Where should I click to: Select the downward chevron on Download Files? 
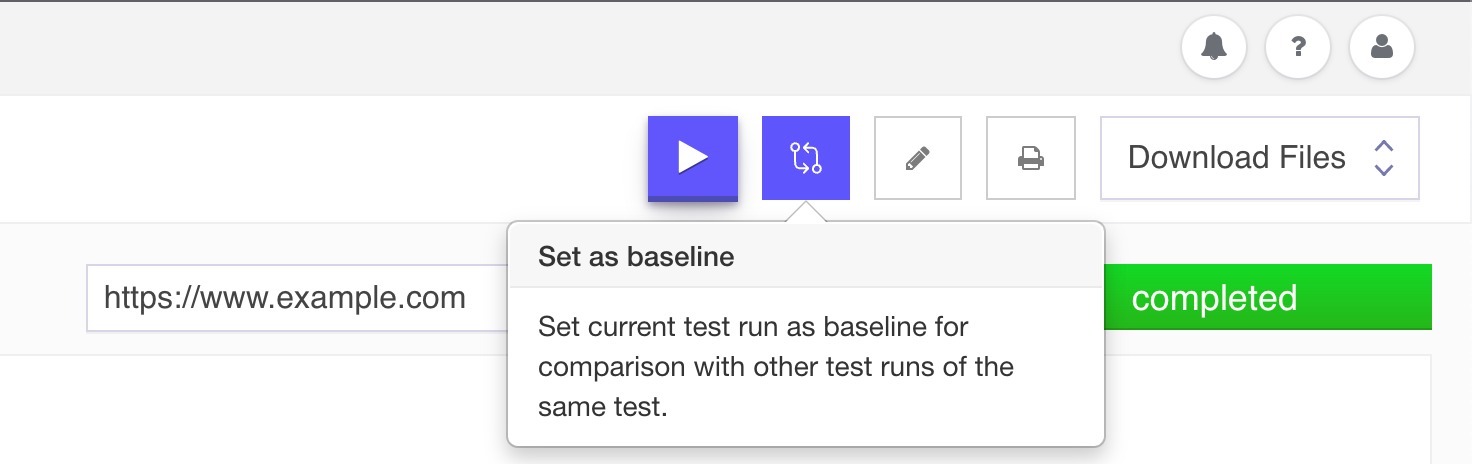(x=1384, y=170)
